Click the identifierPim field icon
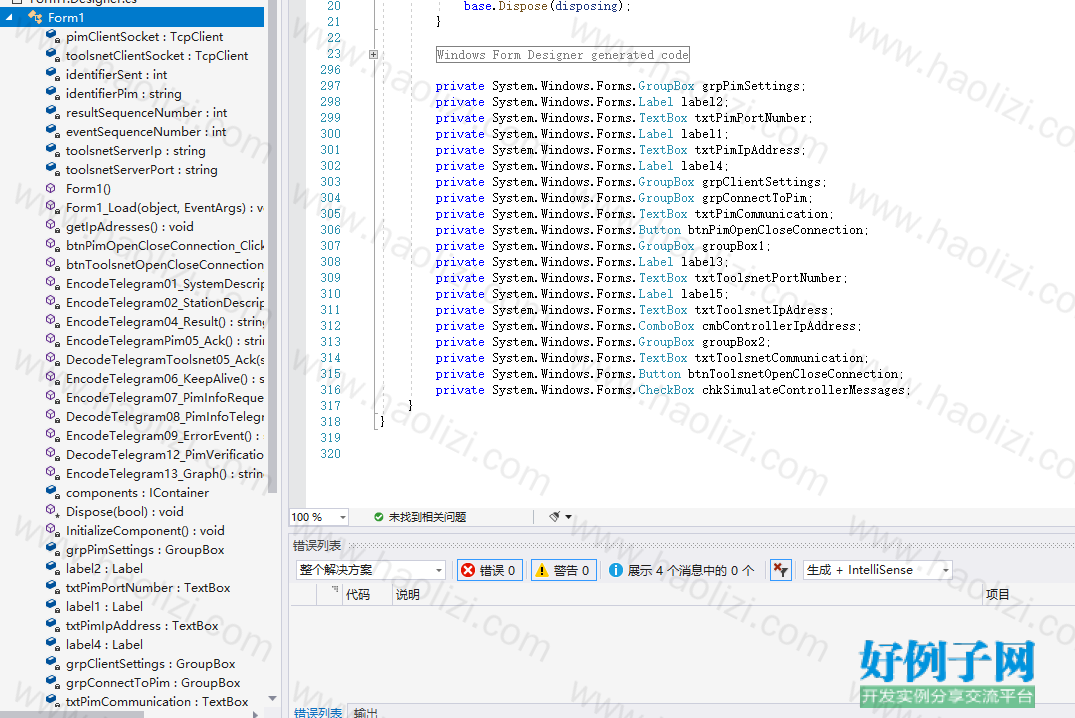Viewport: 1075px width, 718px height. (52, 93)
